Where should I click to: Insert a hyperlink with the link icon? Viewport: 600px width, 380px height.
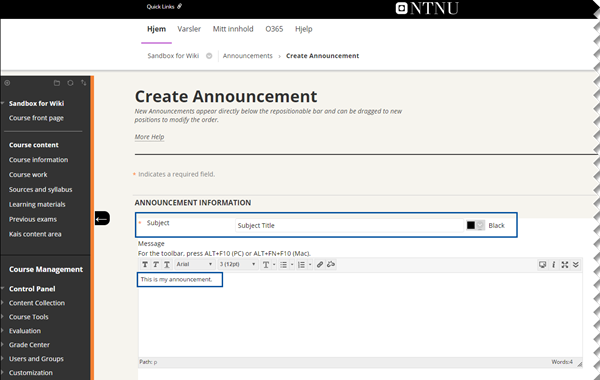pos(320,264)
